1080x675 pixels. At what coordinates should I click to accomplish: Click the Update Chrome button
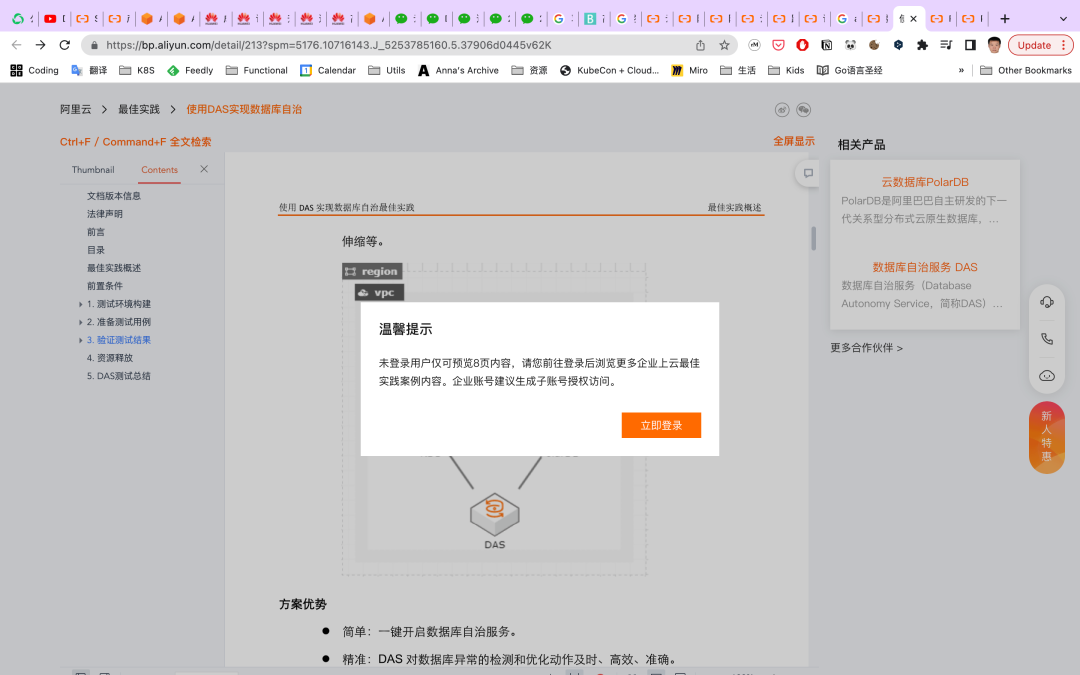pos(1041,45)
